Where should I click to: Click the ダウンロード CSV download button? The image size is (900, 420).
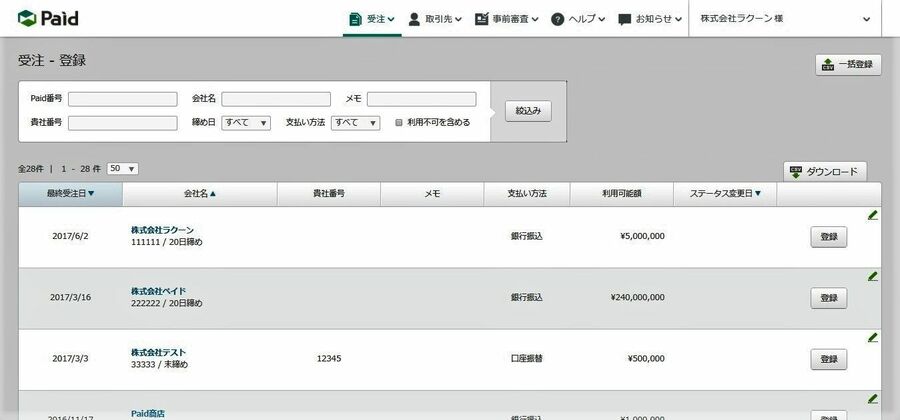pyautogui.click(x=824, y=171)
